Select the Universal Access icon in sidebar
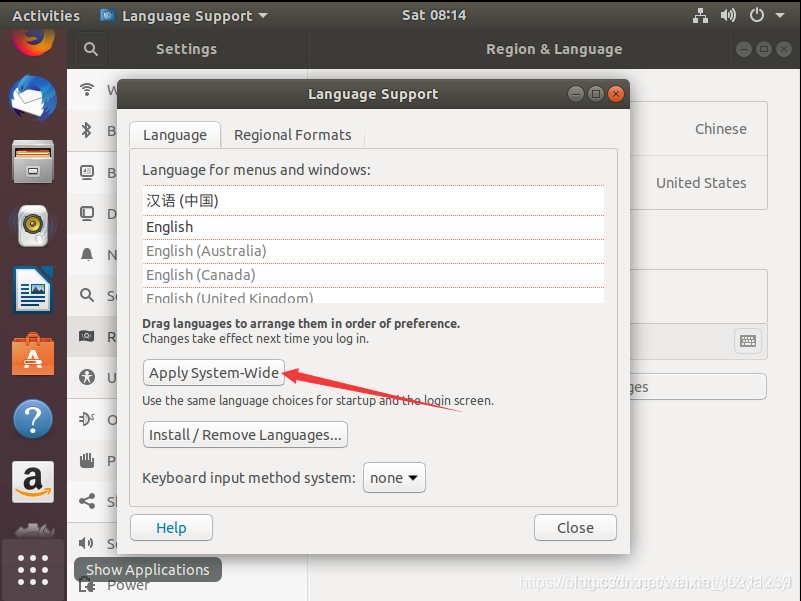 [x=87, y=377]
